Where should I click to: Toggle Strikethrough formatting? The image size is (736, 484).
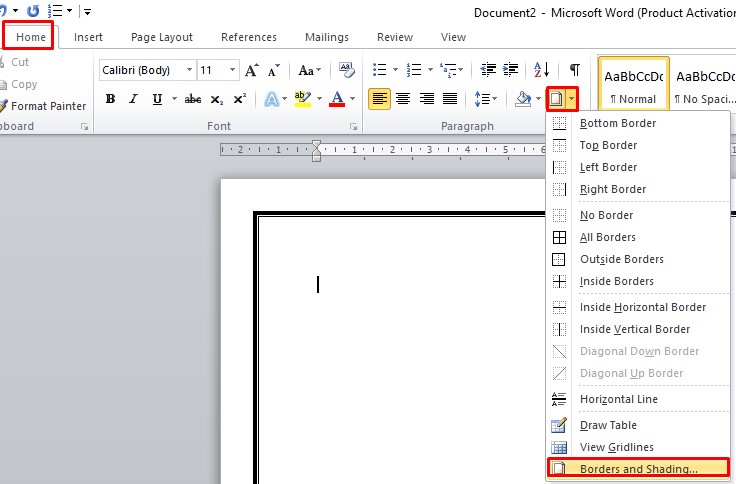pyautogui.click(x=192, y=99)
